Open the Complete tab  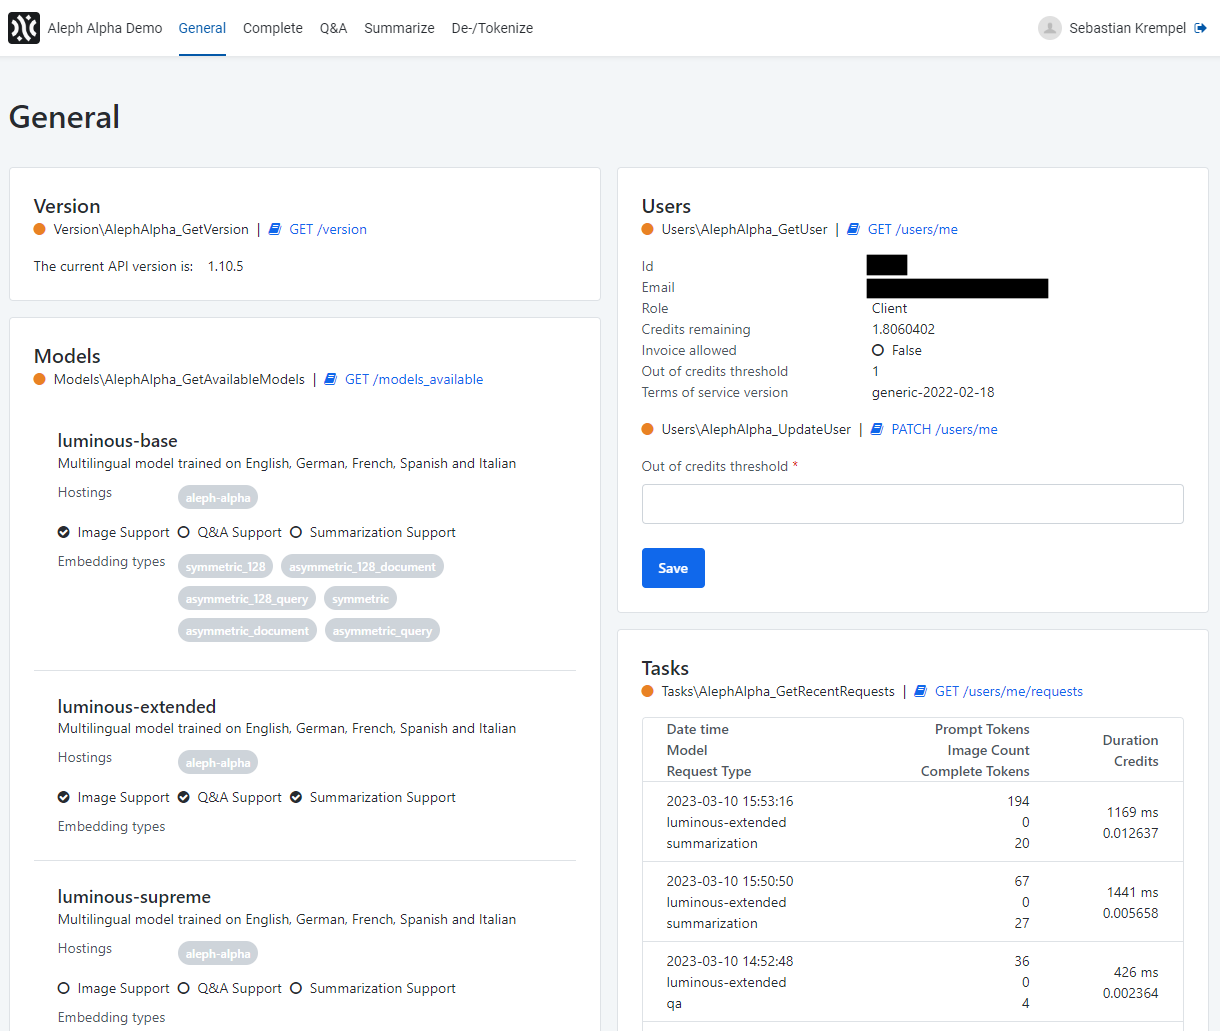pyautogui.click(x=272, y=28)
